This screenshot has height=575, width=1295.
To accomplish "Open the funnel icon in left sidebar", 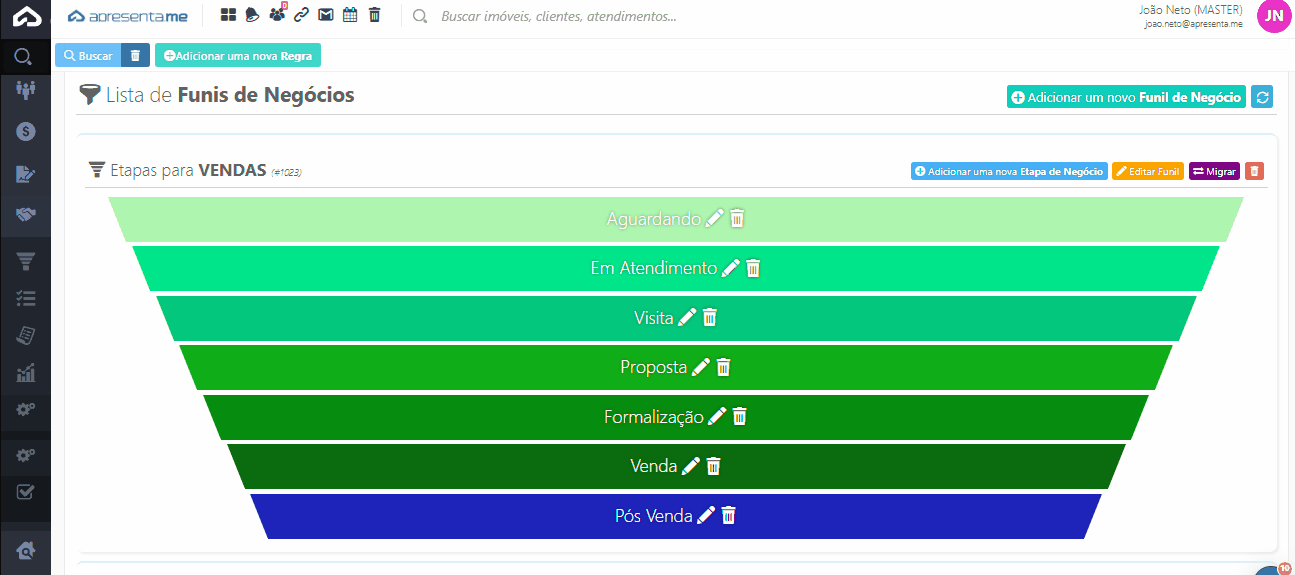I will (26, 262).
